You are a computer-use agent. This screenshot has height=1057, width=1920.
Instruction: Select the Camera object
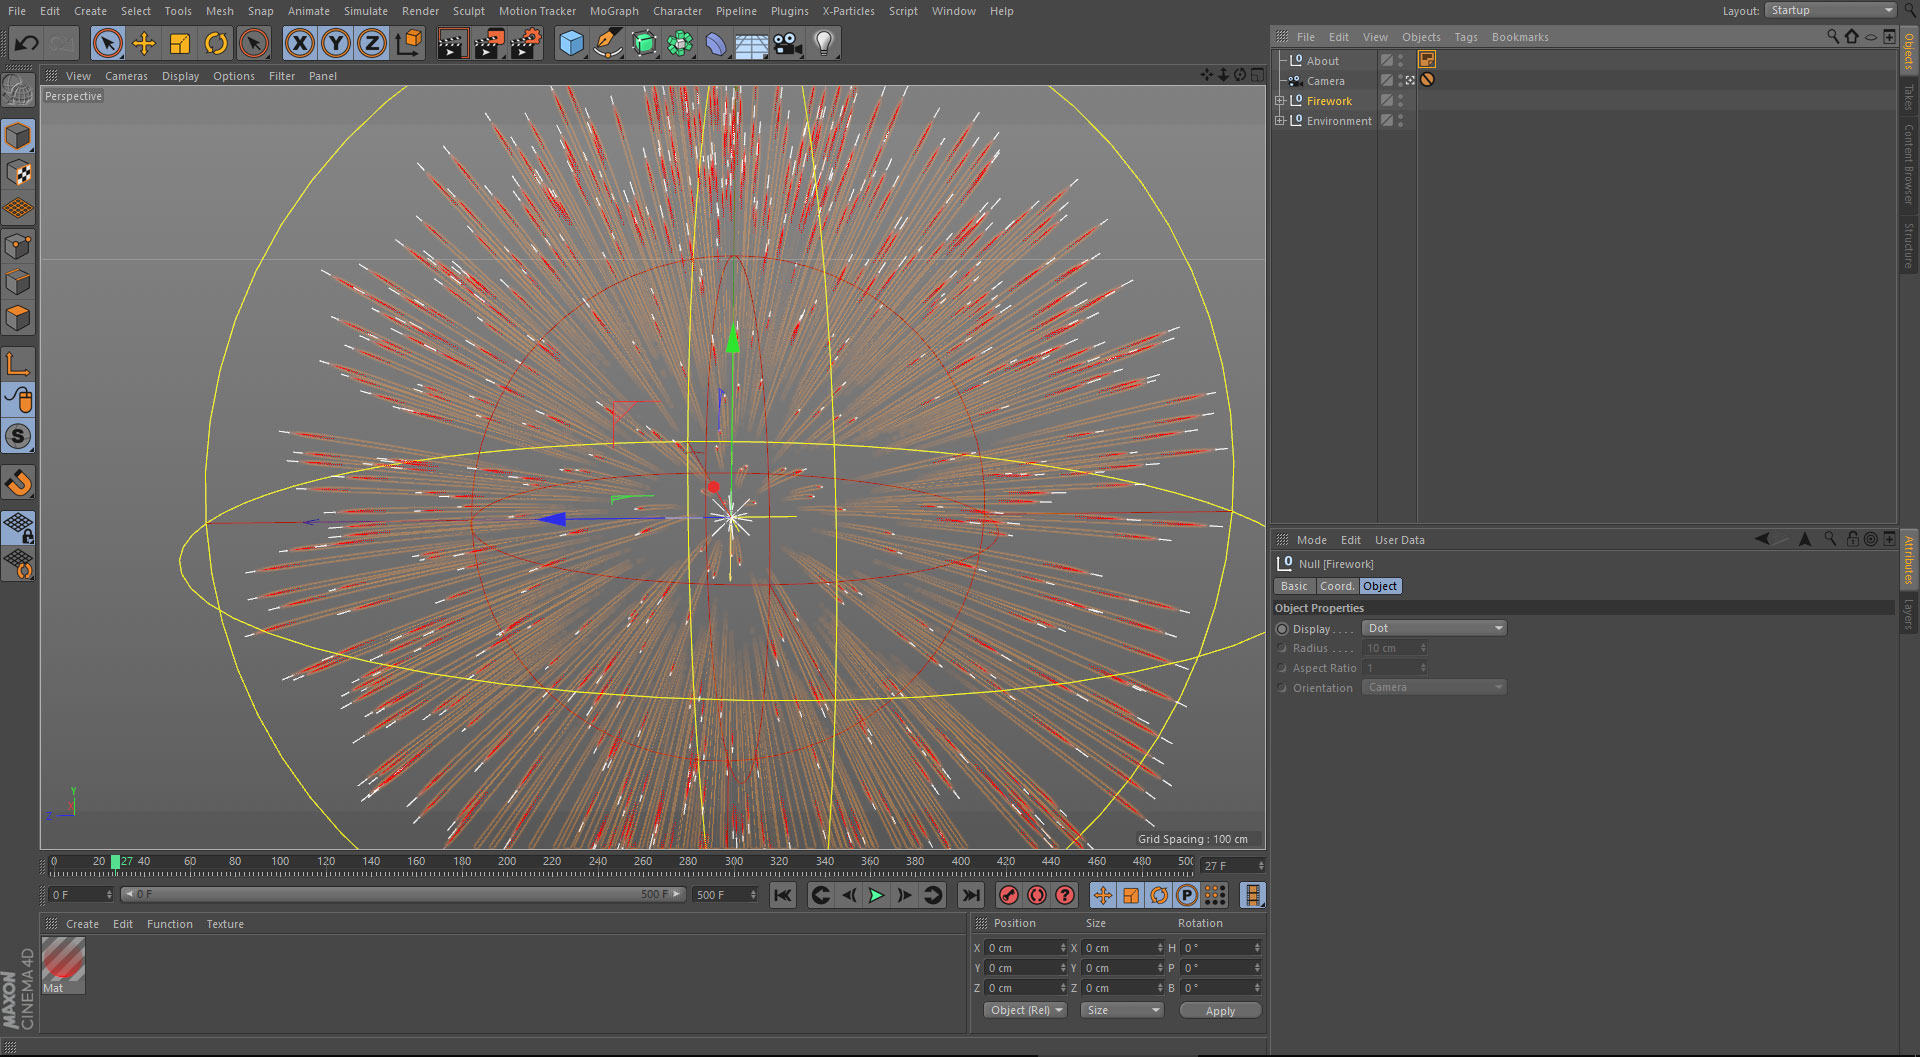click(x=1325, y=81)
